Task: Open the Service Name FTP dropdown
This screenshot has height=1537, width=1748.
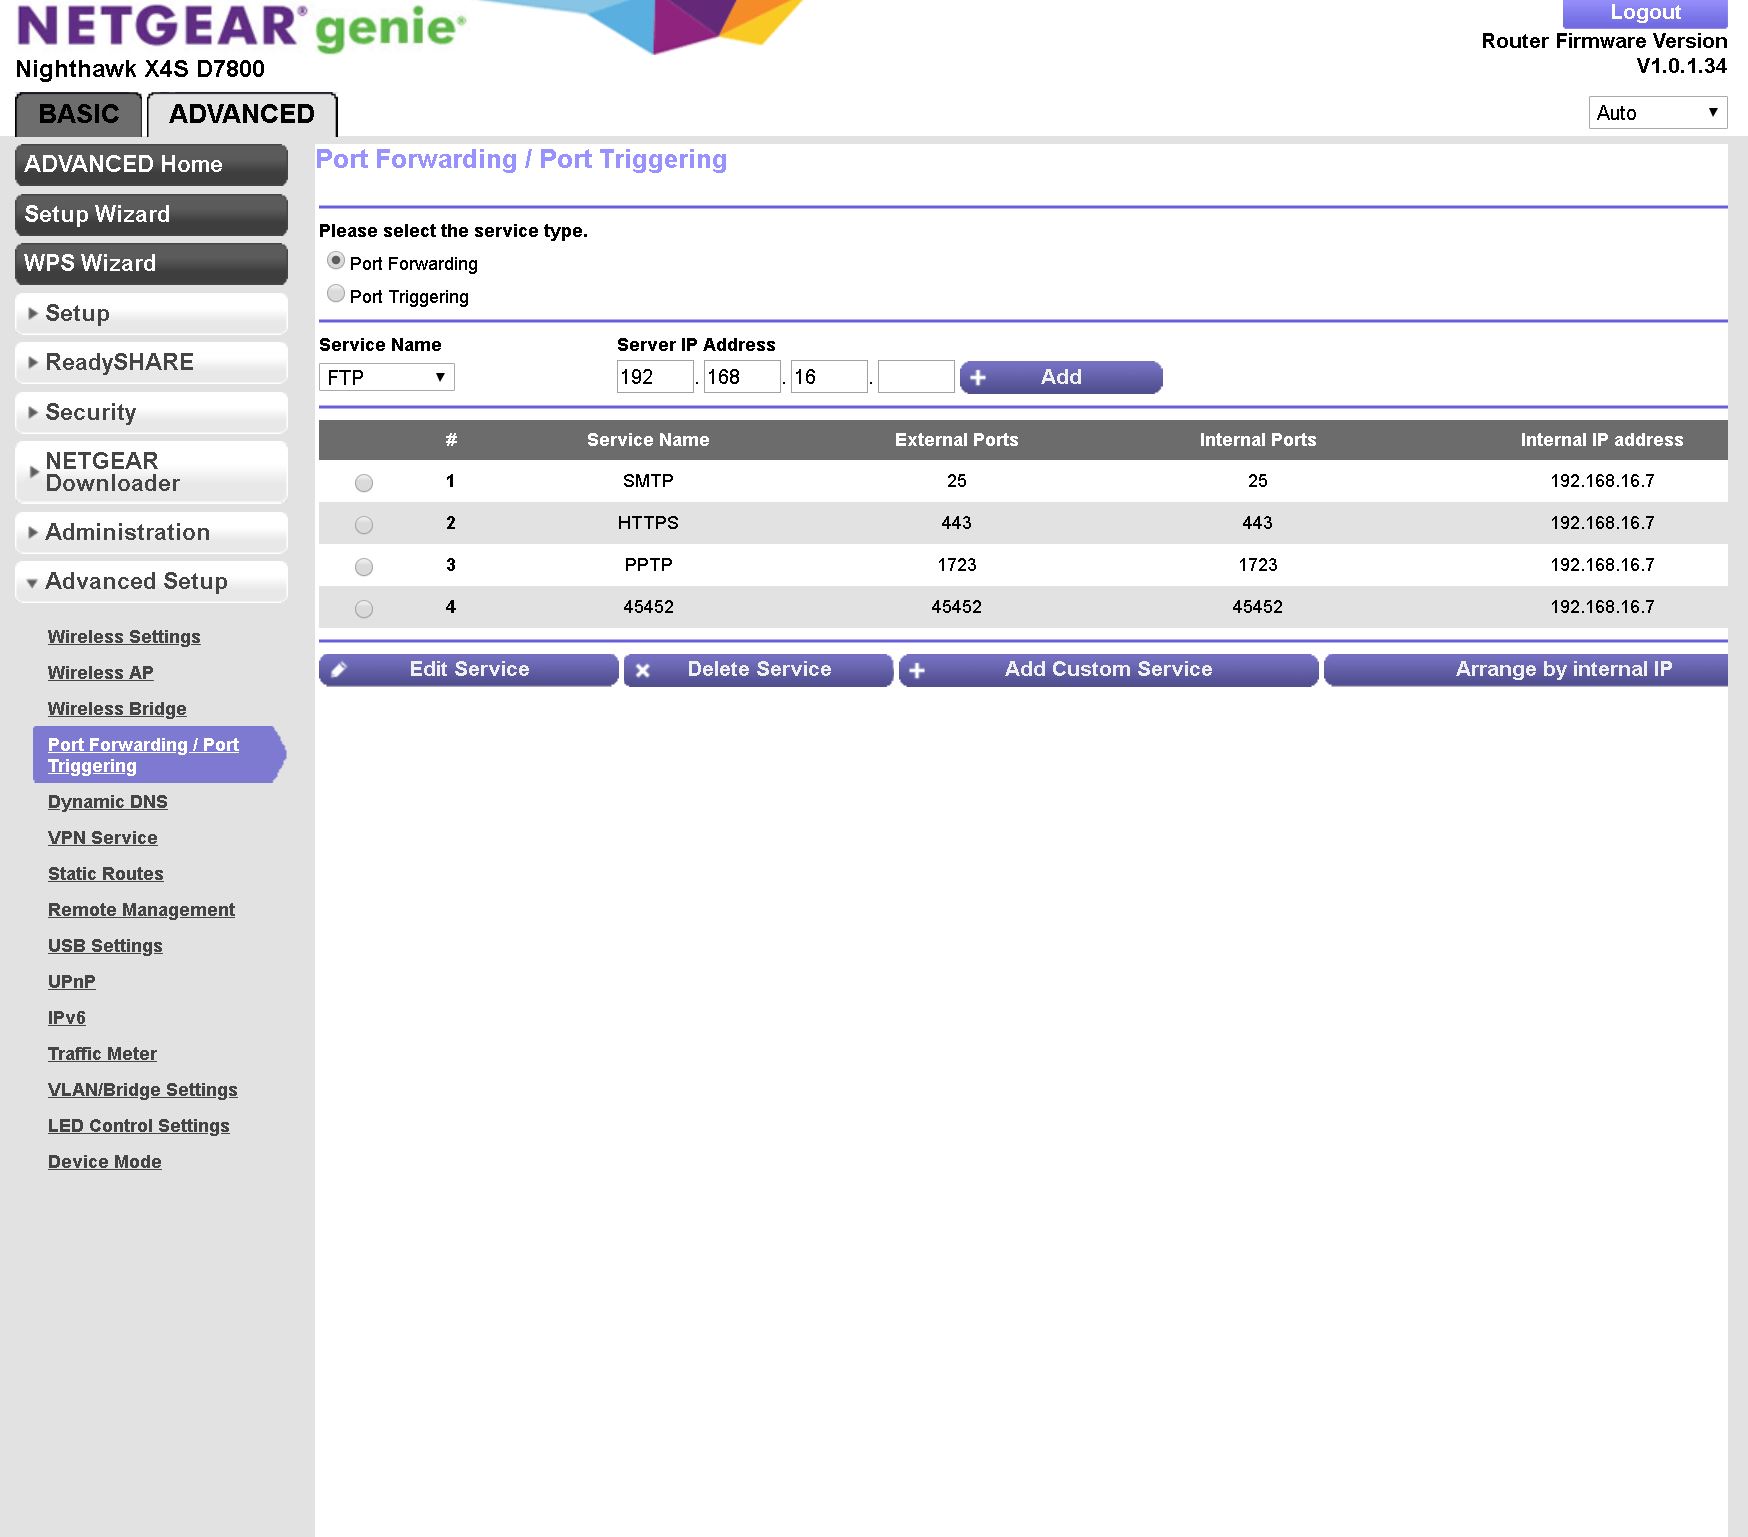Action: tap(387, 377)
